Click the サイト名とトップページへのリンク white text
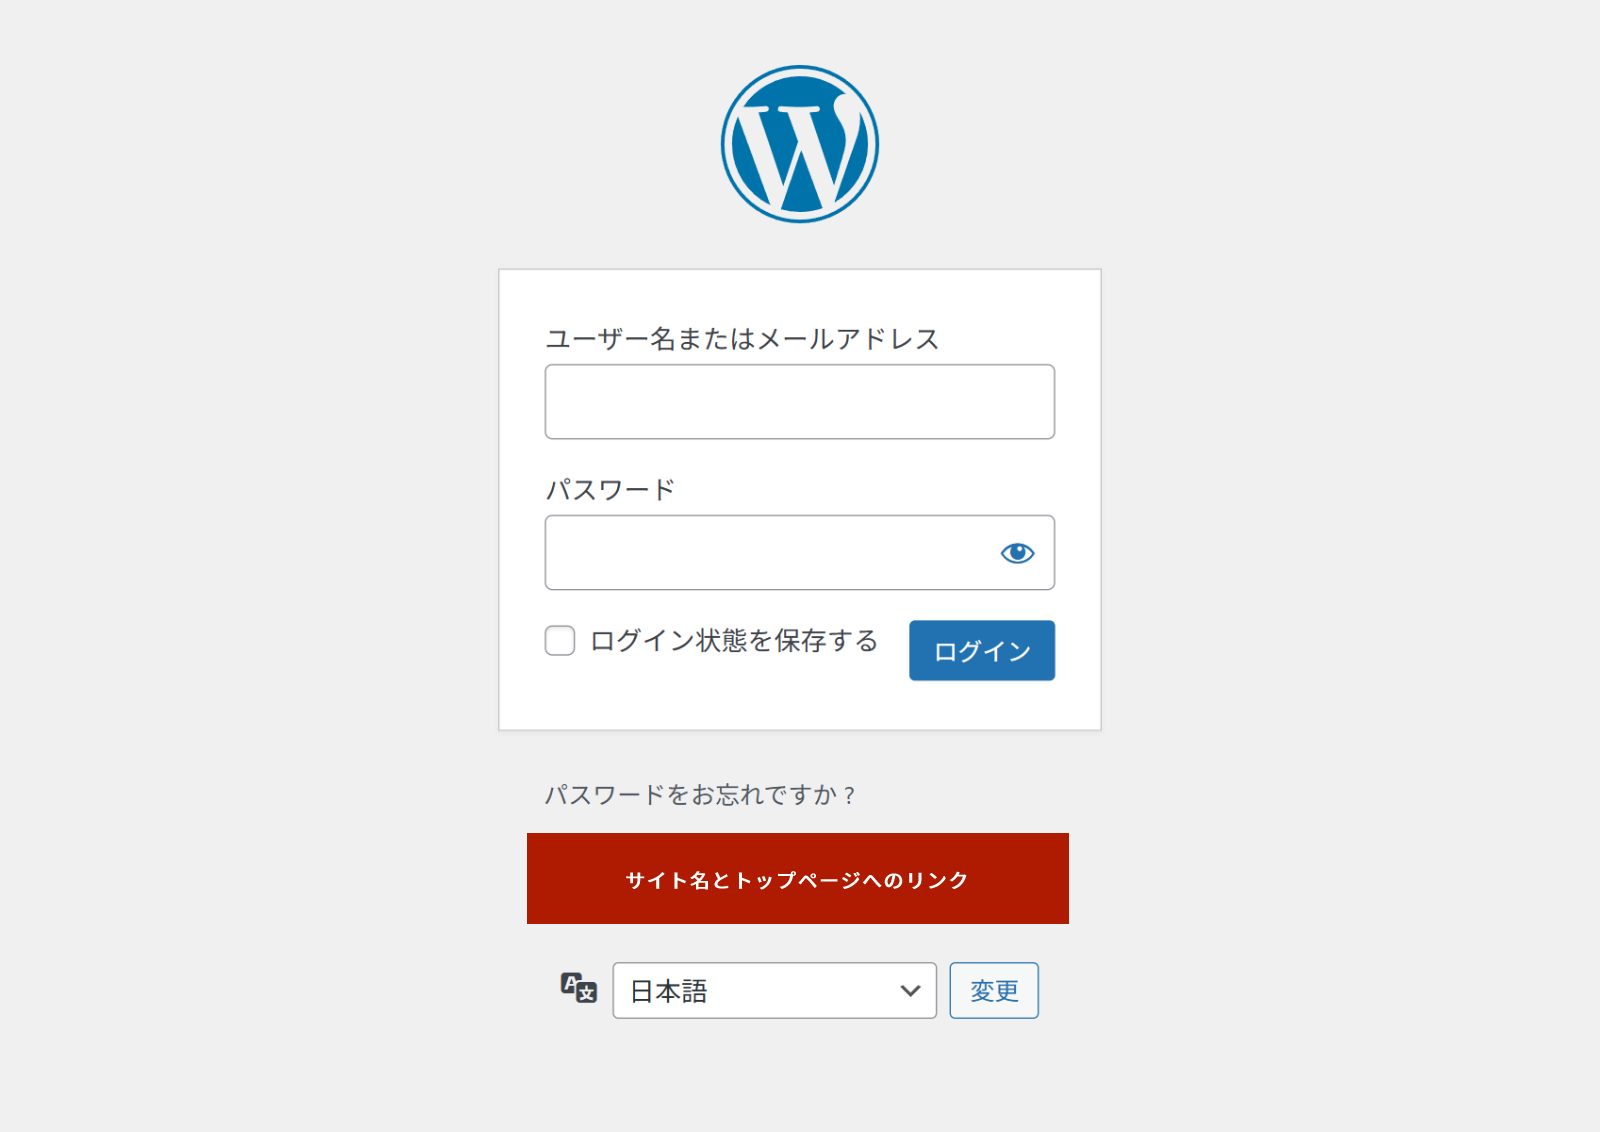Viewport: 1600px width, 1132px height. (x=797, y=880)
